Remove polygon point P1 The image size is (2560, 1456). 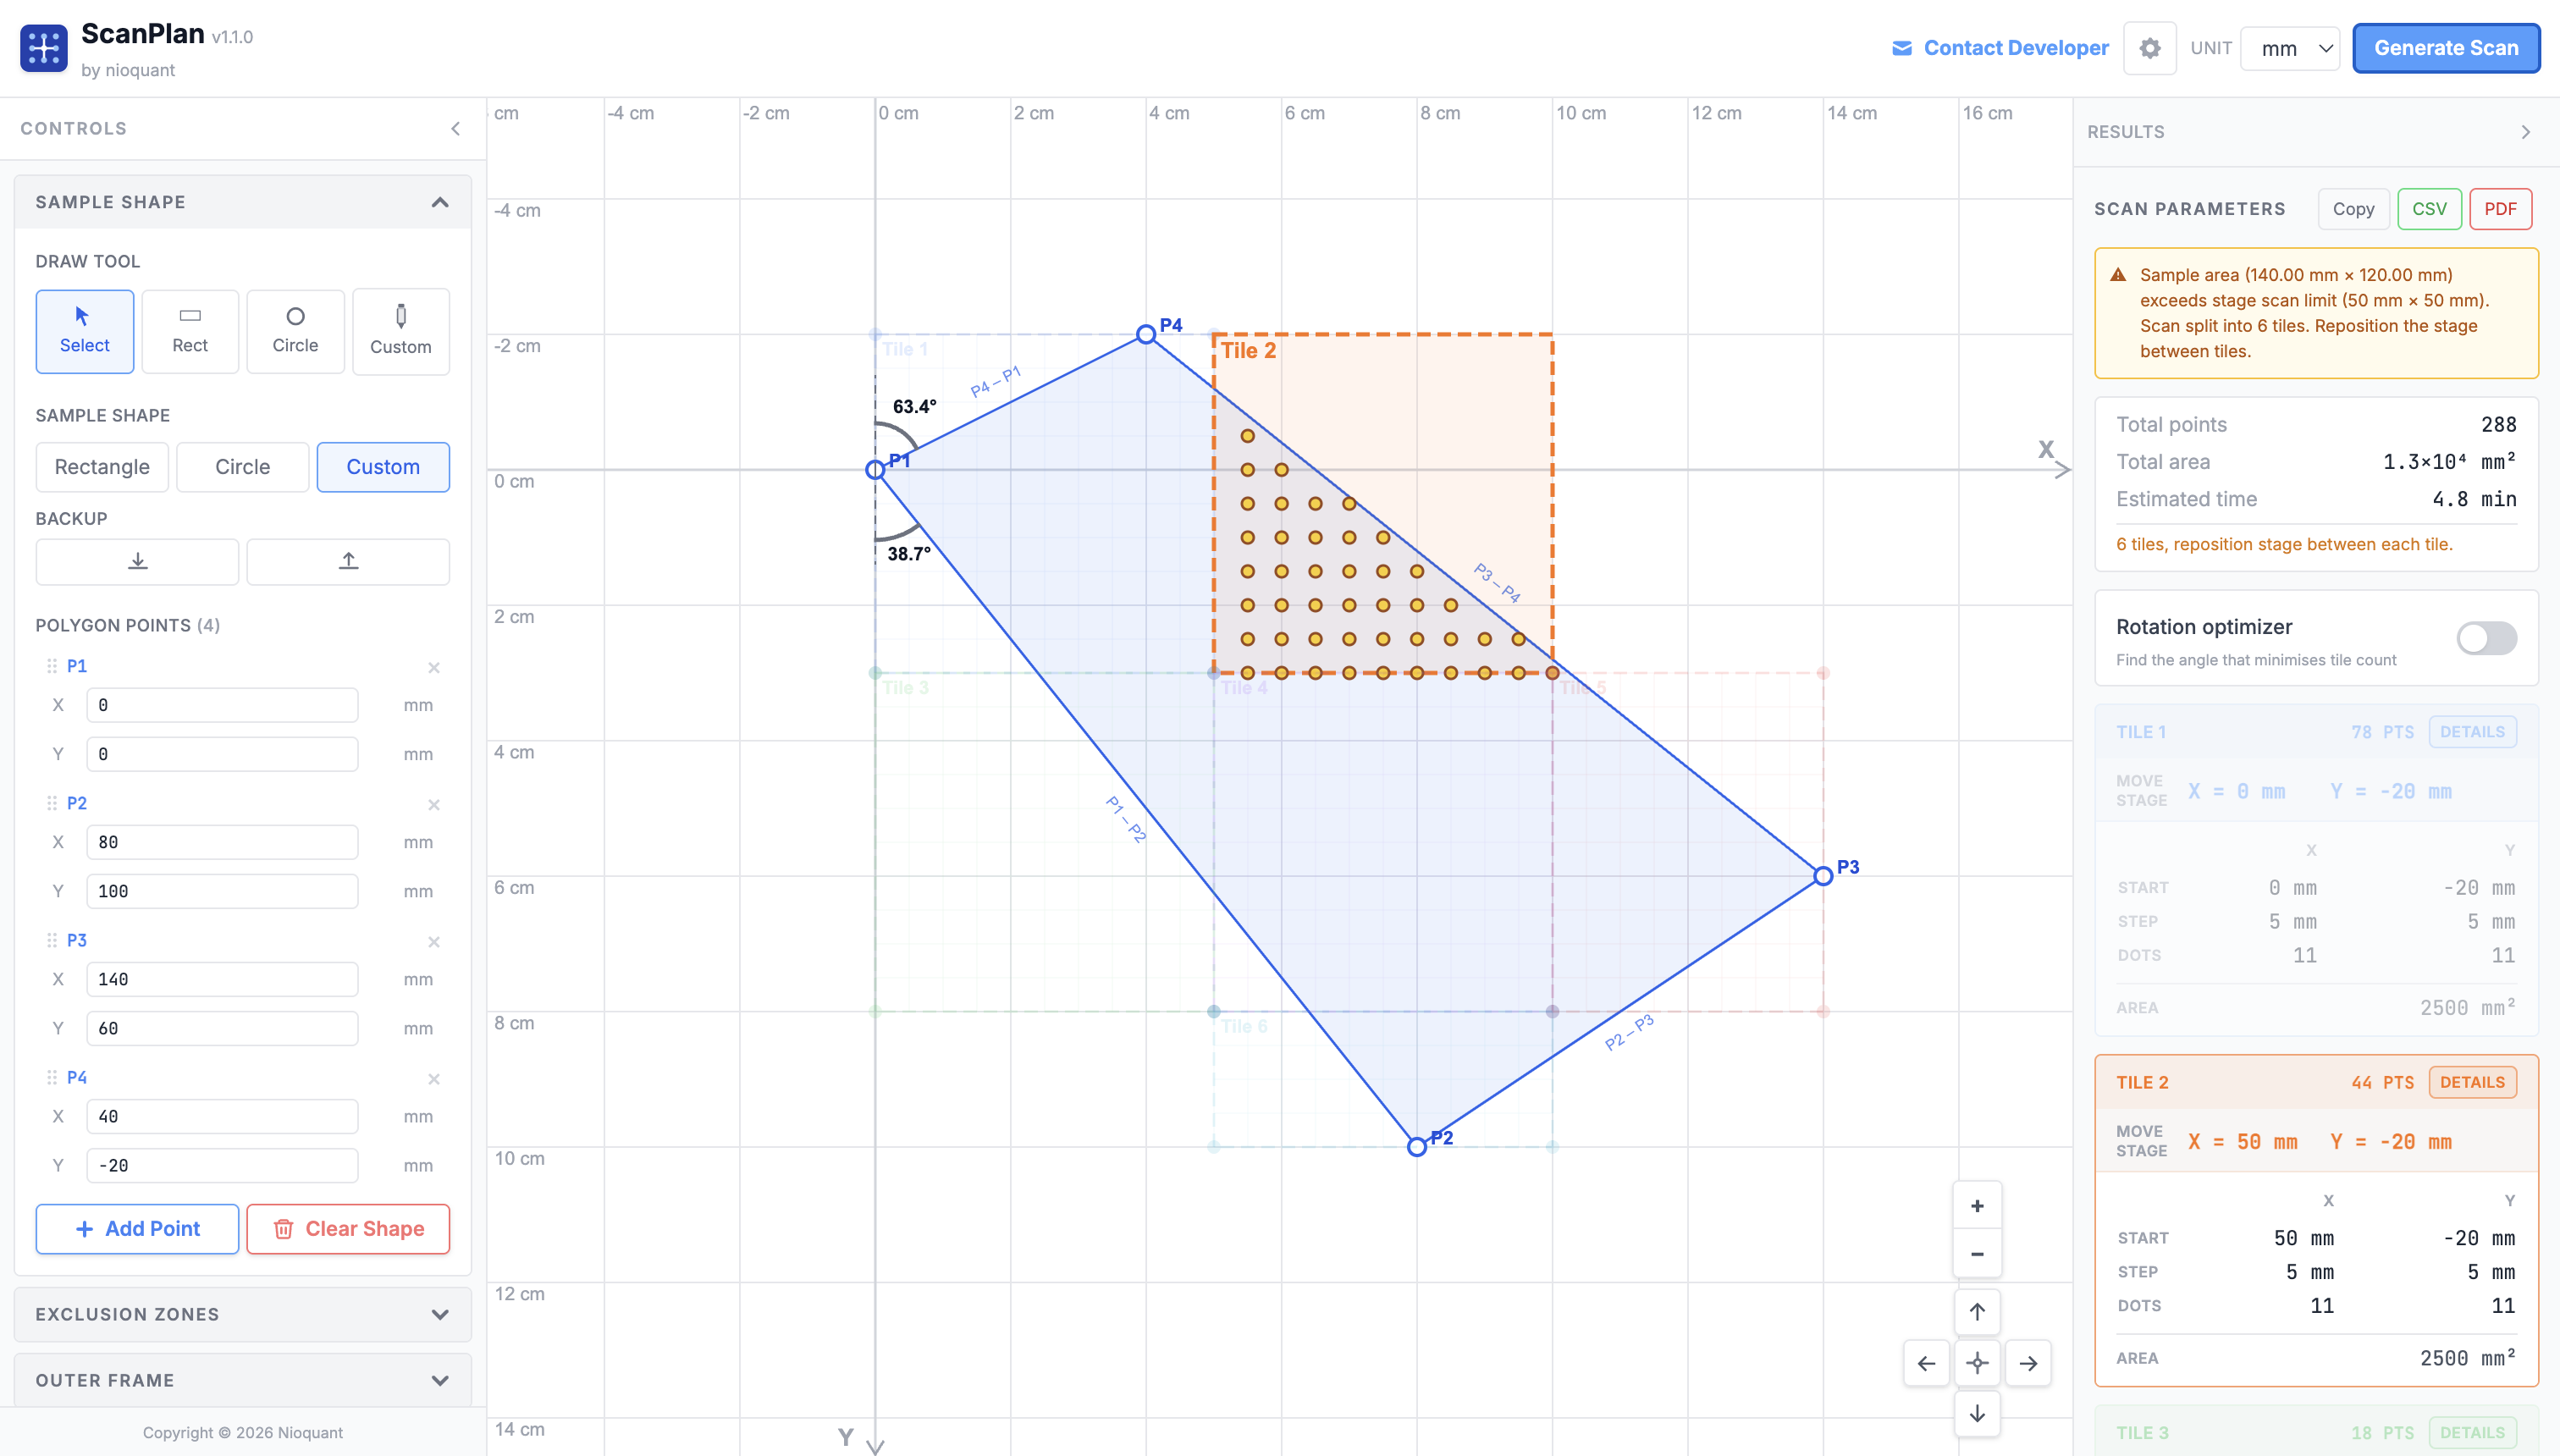point(434,667)
